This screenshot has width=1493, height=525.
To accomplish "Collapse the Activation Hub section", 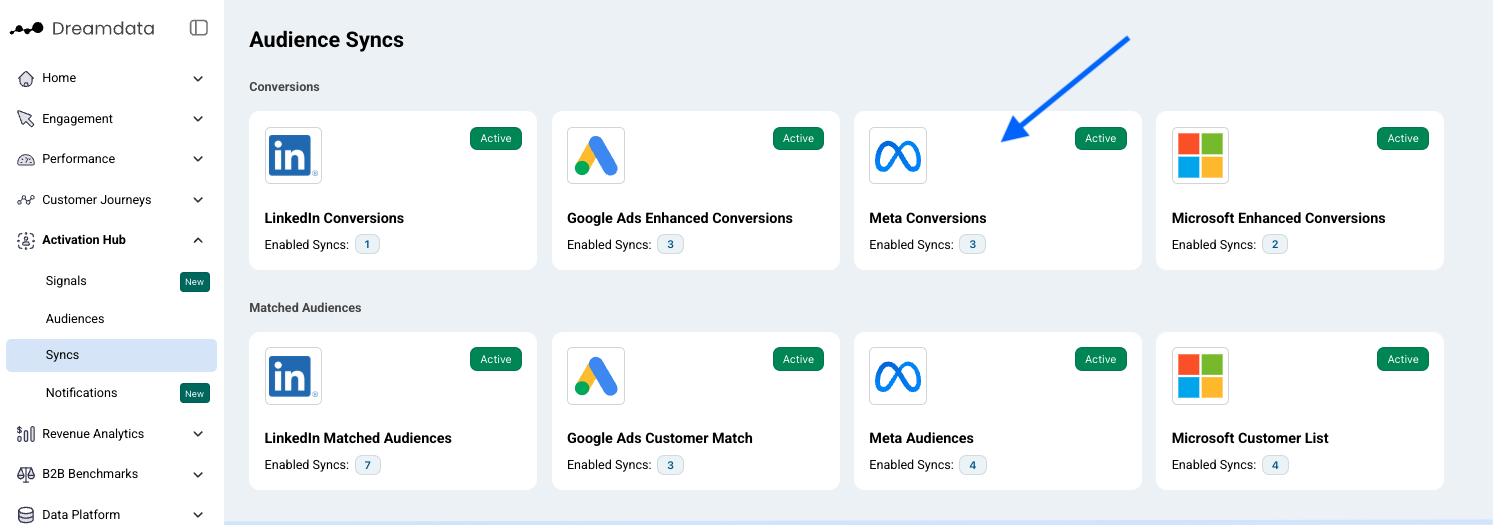I will point(198,240).
